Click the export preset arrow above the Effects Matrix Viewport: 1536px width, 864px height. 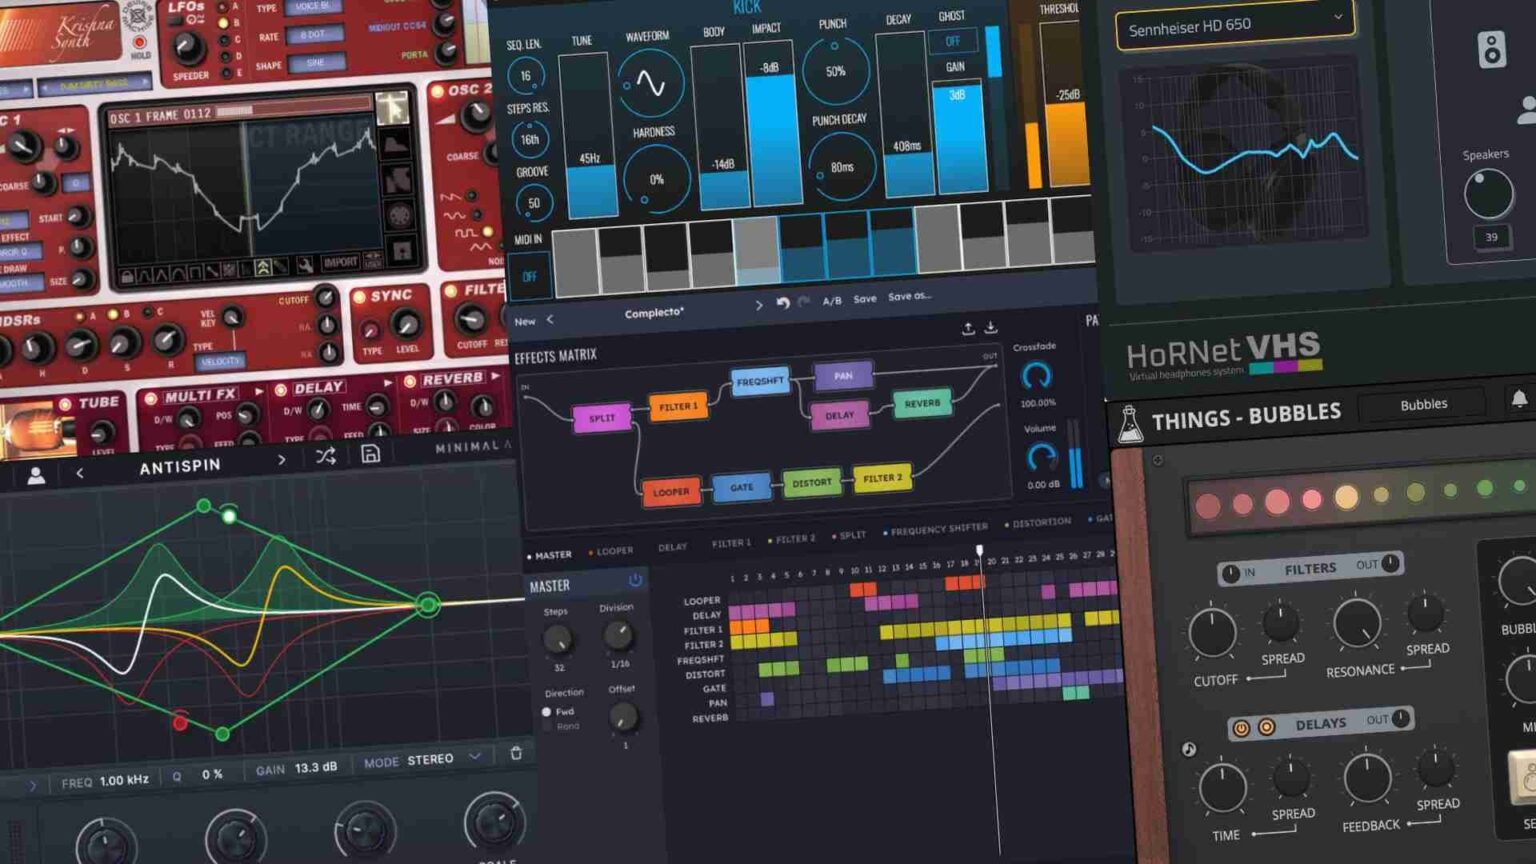(968, 329)
